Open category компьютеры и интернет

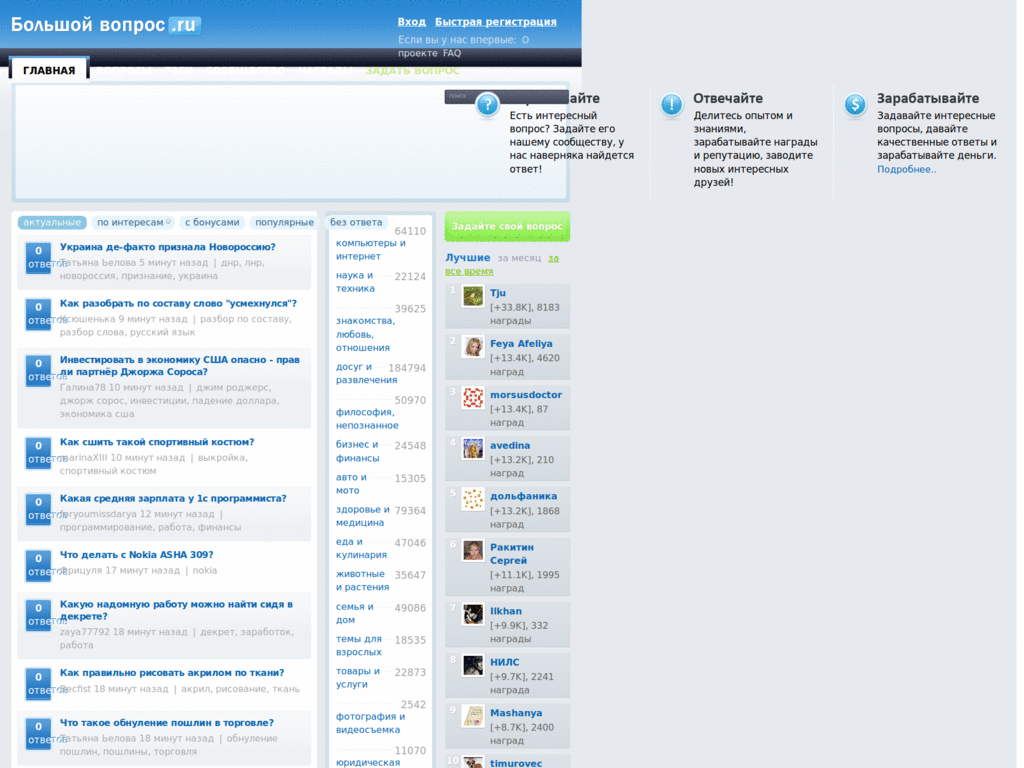click(x=370, y=249)
